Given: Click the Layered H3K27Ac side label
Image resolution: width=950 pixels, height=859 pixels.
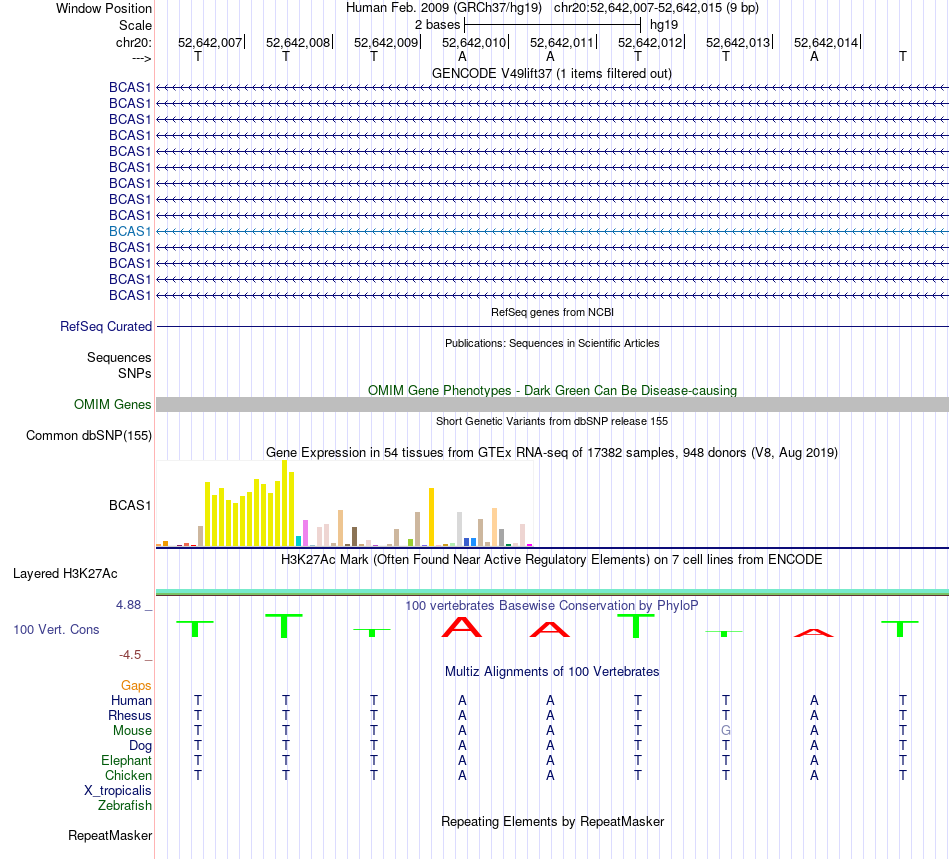Looking at the screenshot, I should coord(65,574).
